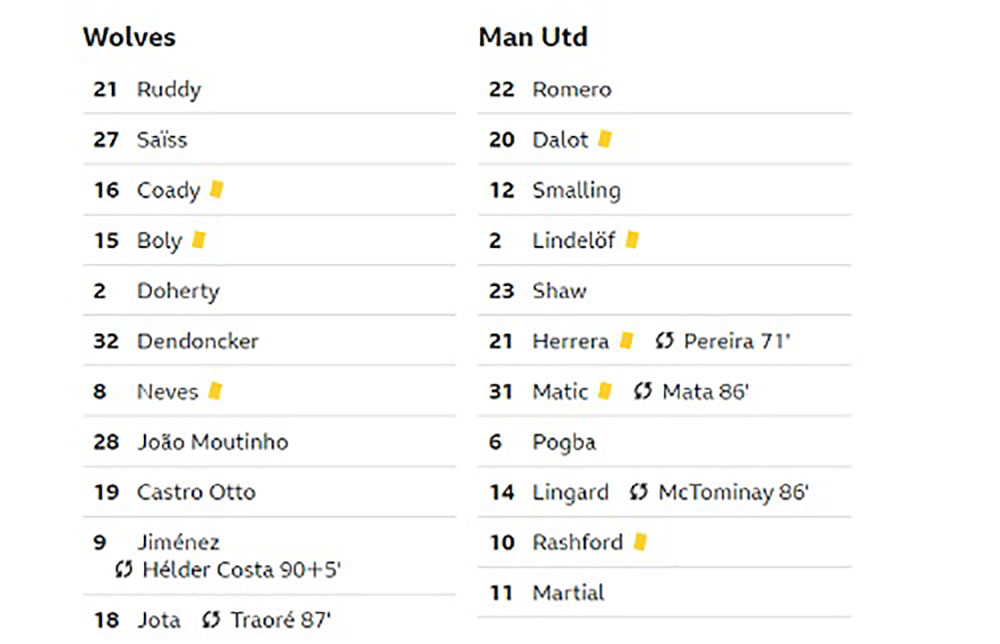Click the substitution icon before Hélder Costa
The height and width of the screenshot is (644, 1000).
(124, 569)
